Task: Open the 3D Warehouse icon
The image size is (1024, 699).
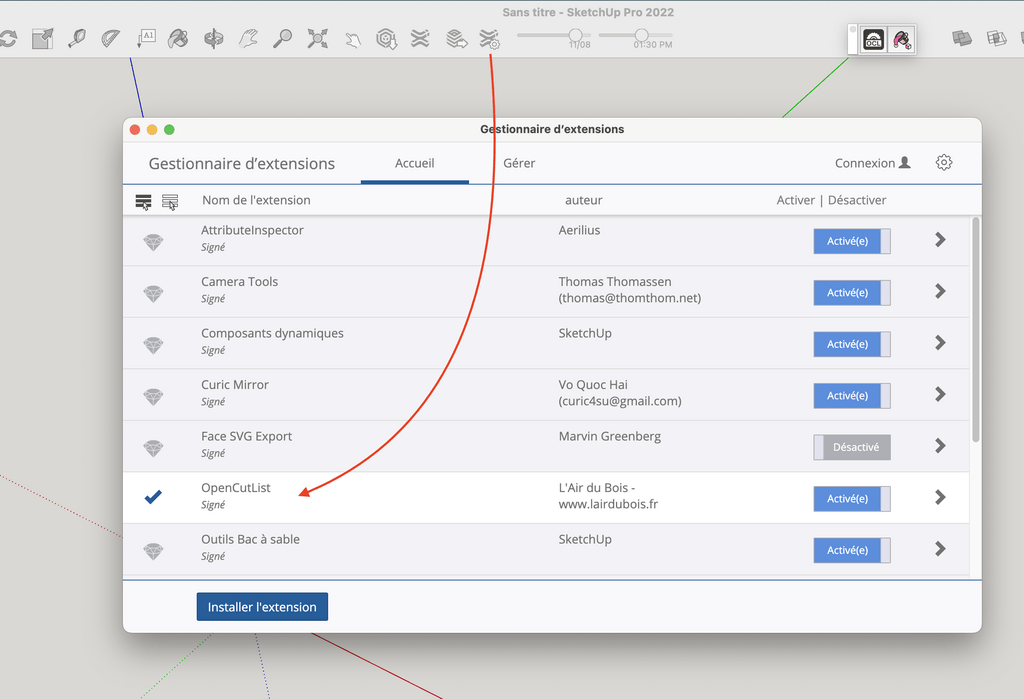Action: point(387,39)
